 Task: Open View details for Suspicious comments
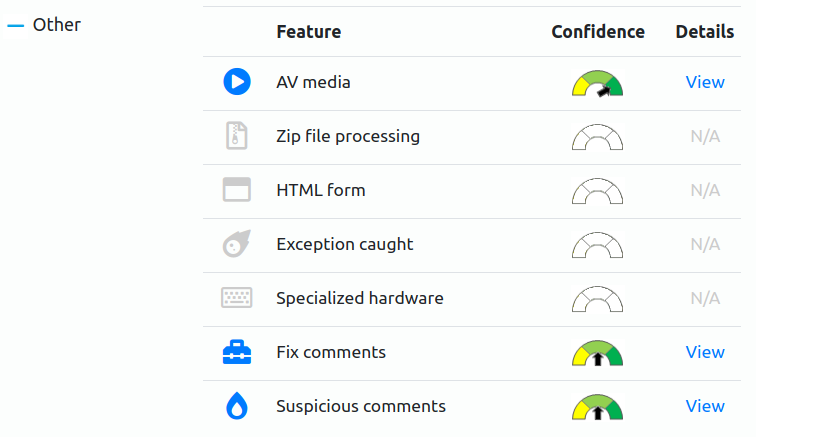[x=705, y=406]
